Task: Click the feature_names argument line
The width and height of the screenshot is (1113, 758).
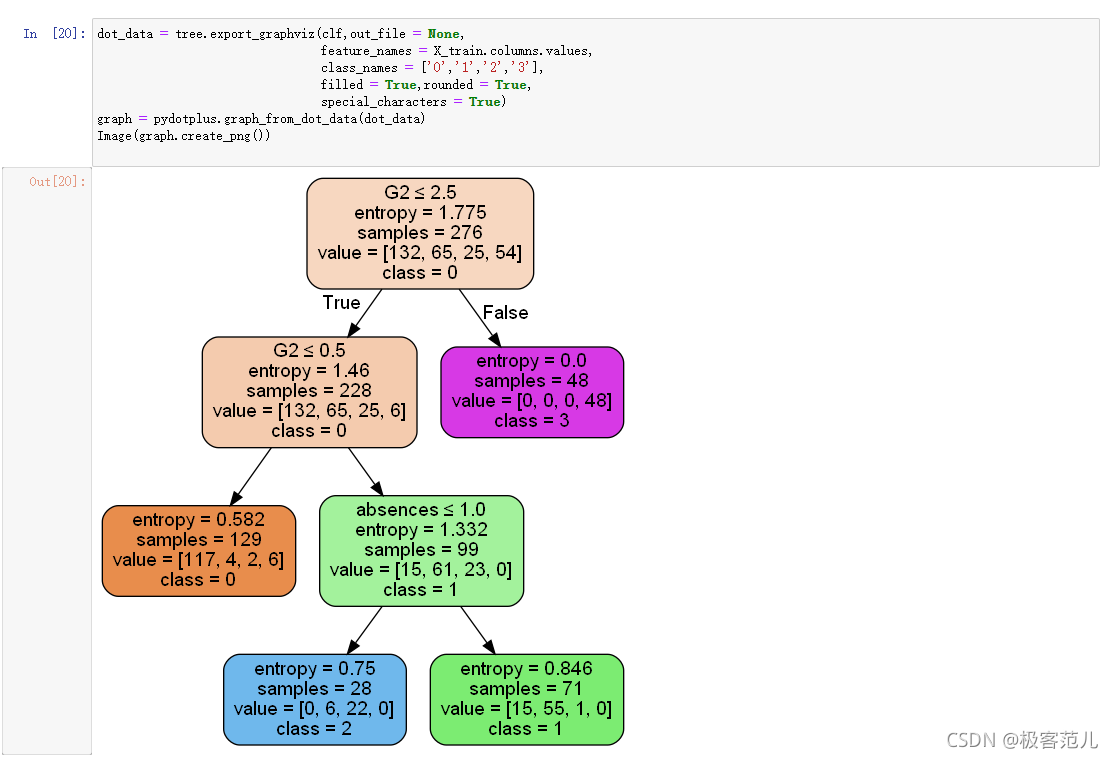Action: pos(456,50)
